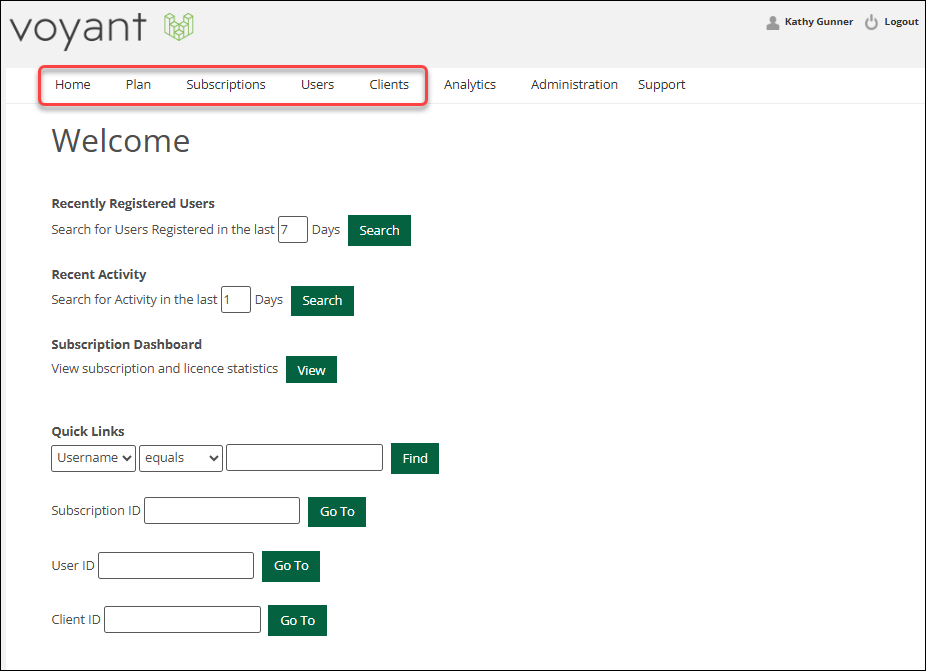Click 'View subscription and licence statistics' text
The image size is (926, 671).
[165, 369]
